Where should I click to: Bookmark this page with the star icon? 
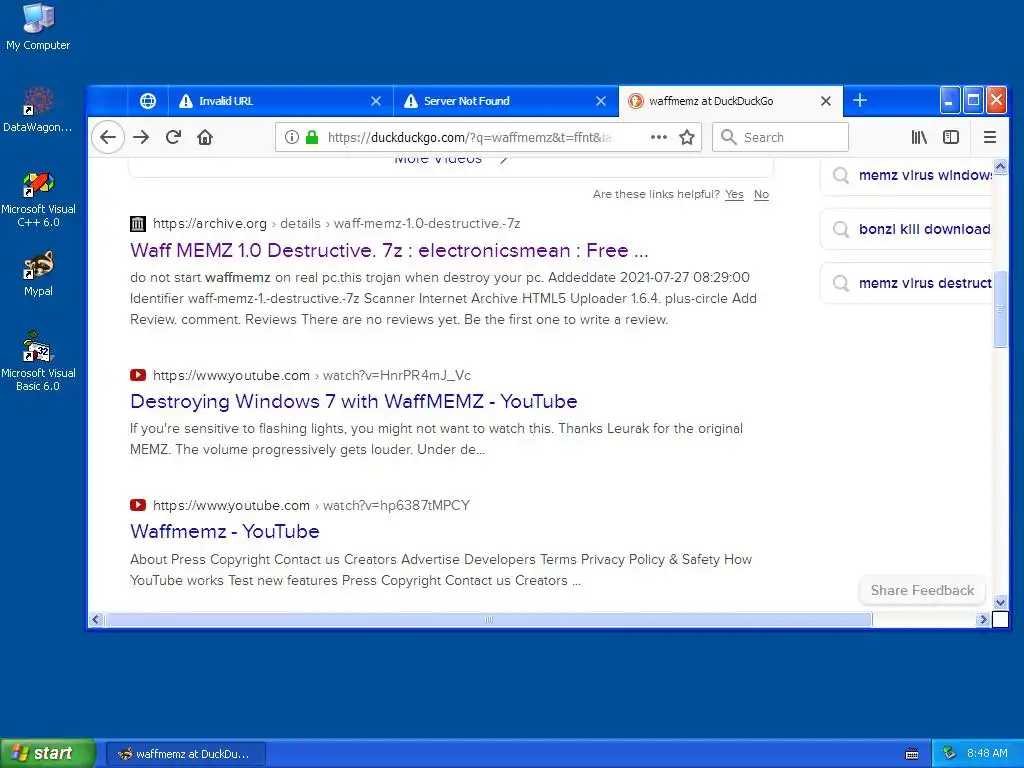click(686, 137)
